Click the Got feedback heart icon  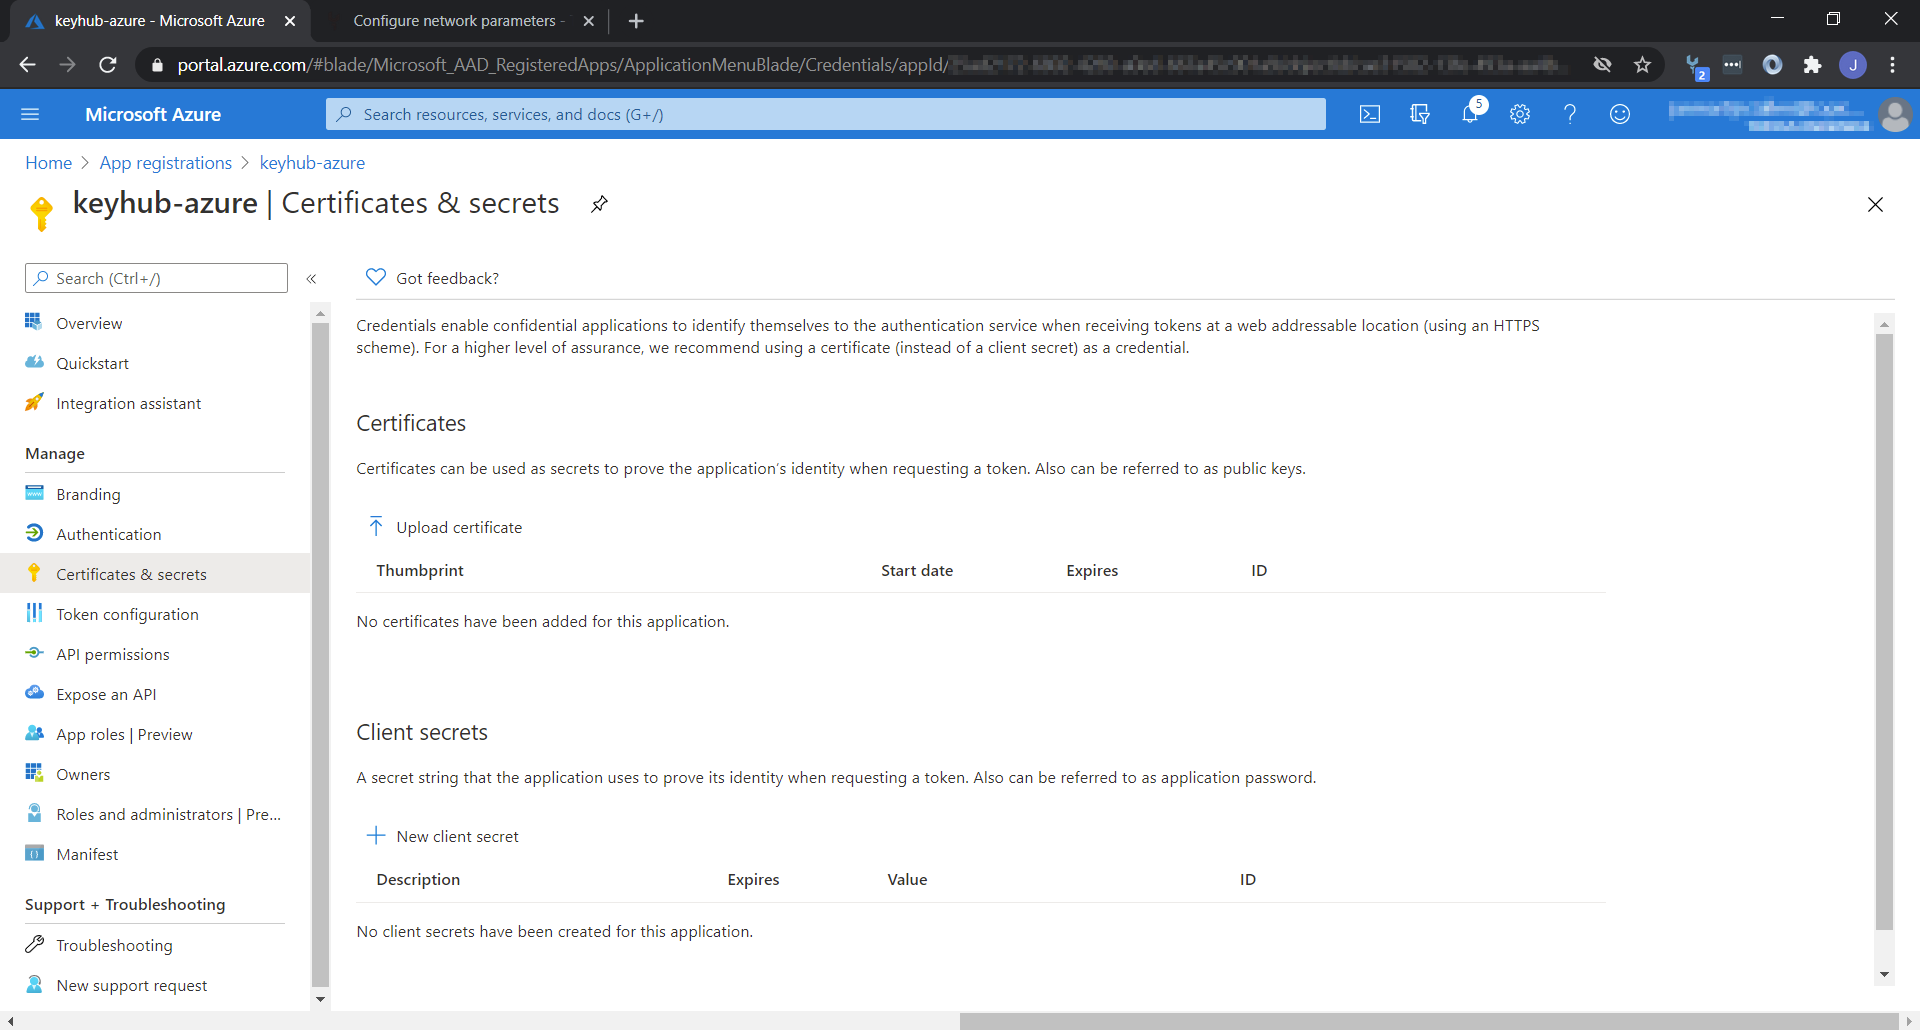pyautogui.click(x=376, y=277)
